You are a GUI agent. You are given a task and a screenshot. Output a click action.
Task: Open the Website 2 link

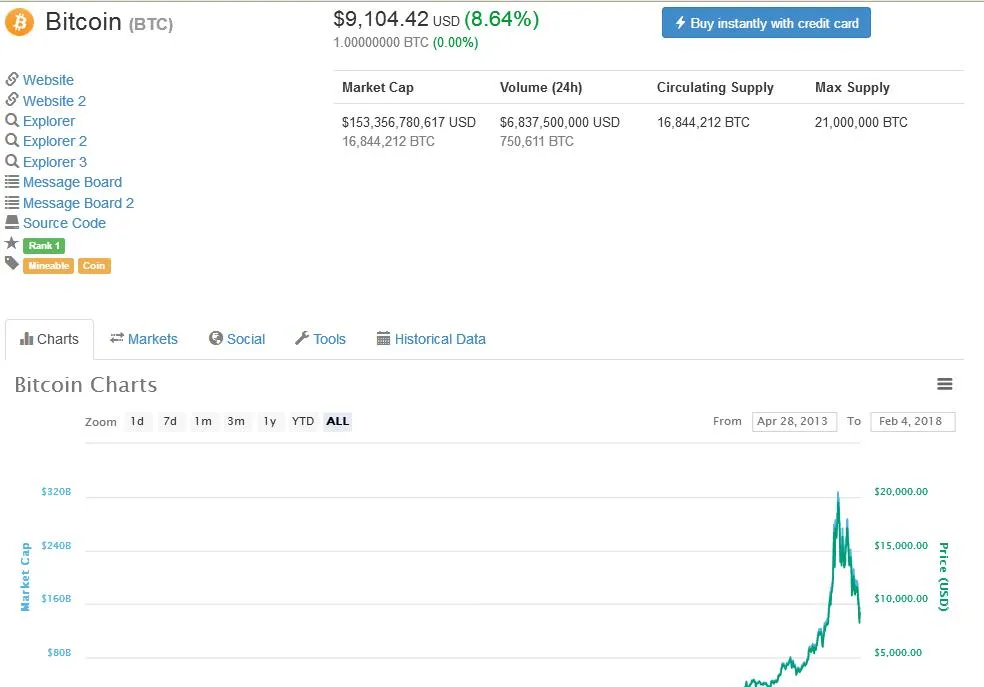55,100
